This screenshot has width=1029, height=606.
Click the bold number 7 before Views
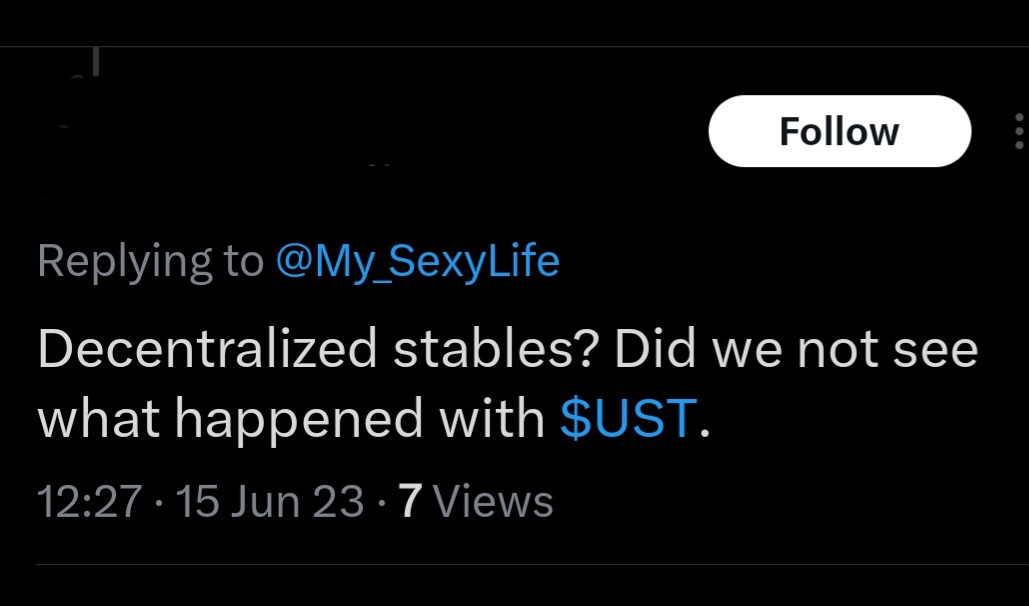tap(410, 502)
